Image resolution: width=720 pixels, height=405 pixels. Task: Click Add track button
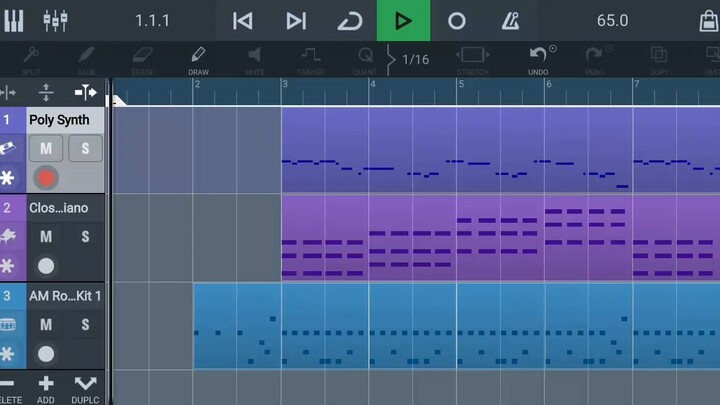46,388
